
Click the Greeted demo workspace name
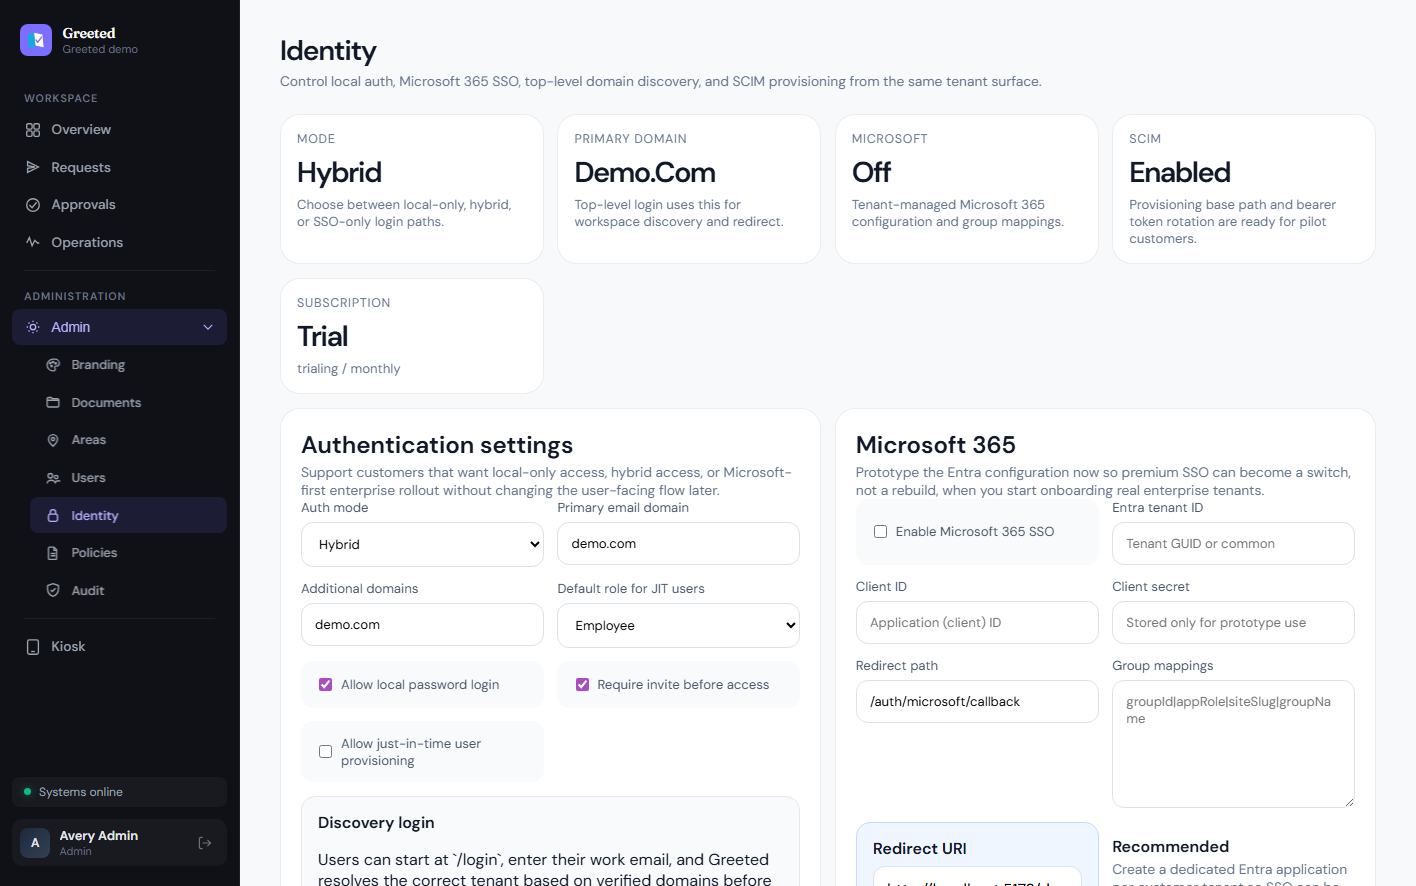tap(100, 49)
